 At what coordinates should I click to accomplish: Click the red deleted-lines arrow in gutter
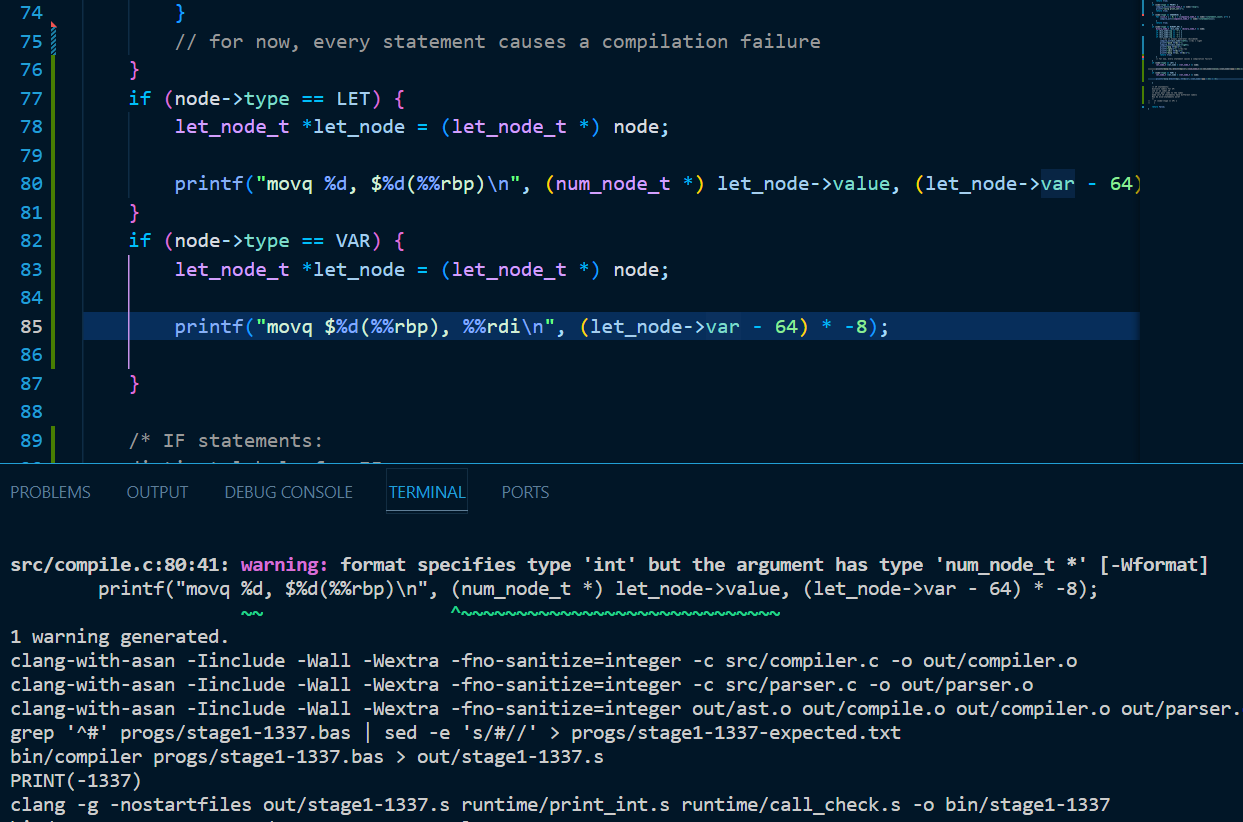pyautogui.click(x=53, y=24)
